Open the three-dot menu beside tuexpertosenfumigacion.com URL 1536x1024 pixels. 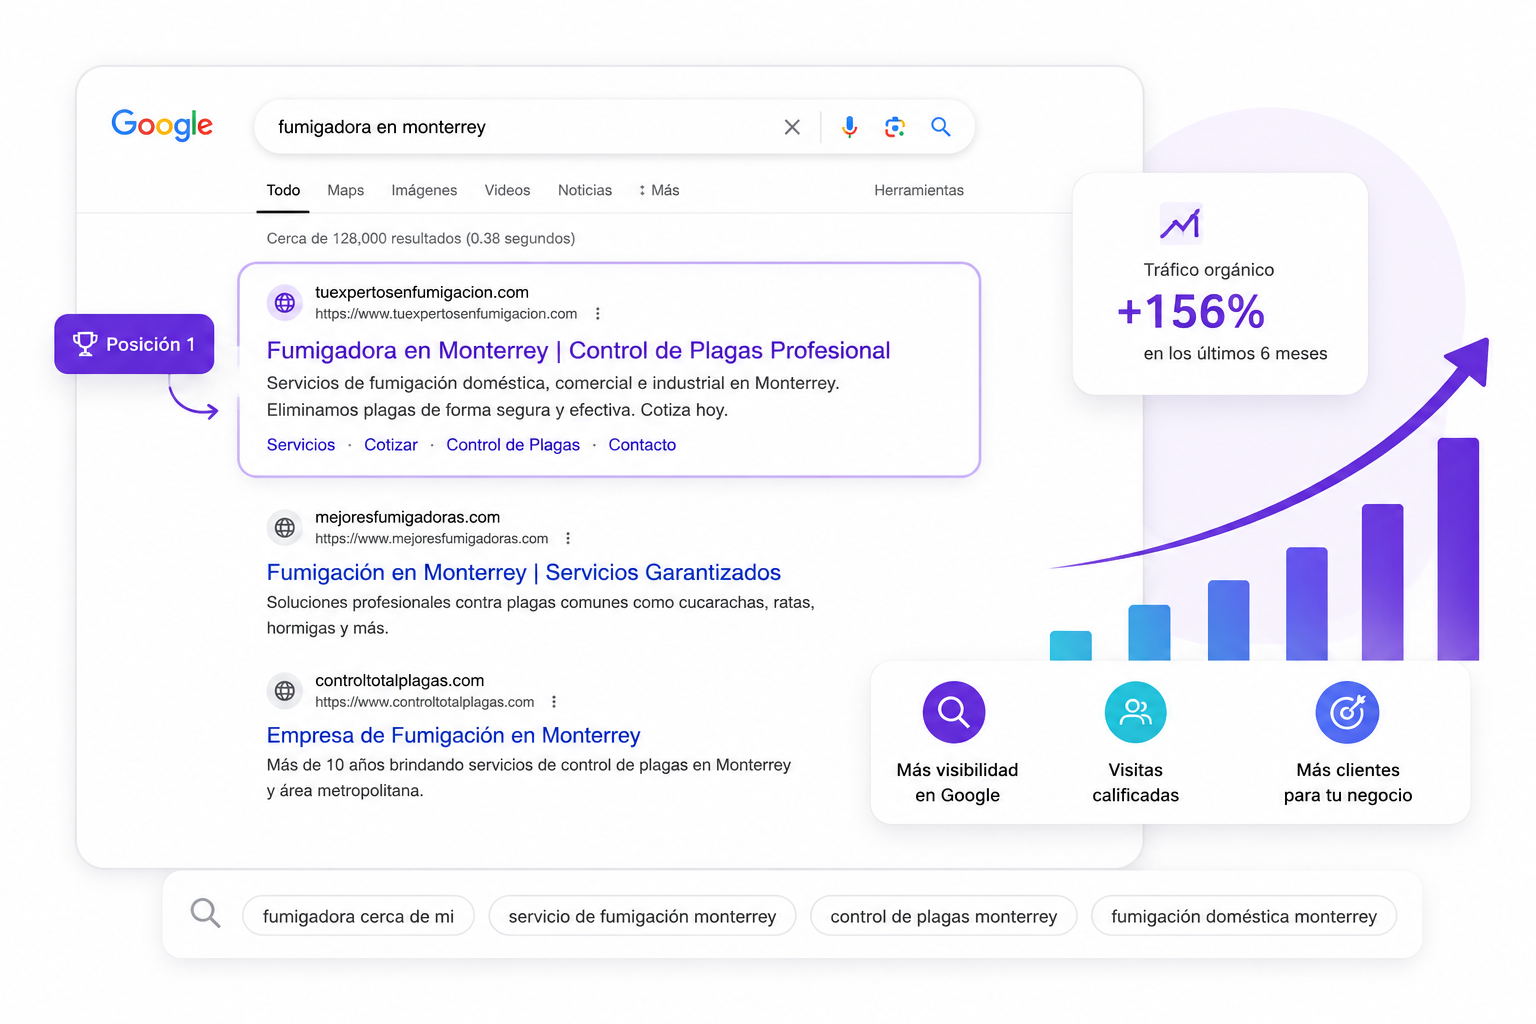(x=598, y=314)
